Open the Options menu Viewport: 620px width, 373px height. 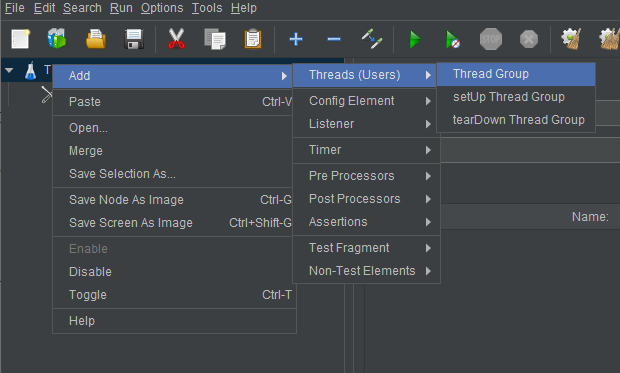pos(162,8)
